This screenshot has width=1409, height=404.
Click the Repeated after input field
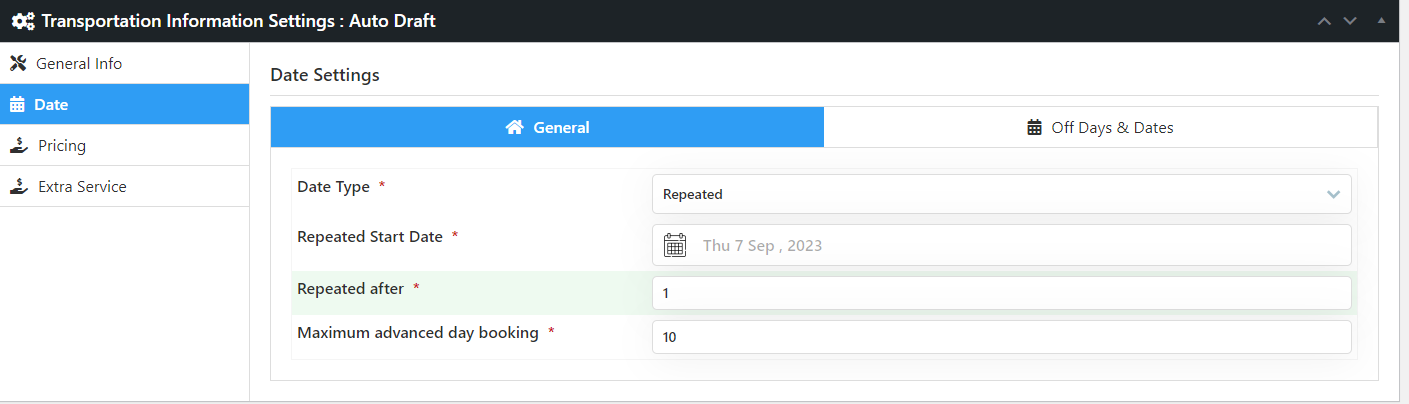(1001, 293)
